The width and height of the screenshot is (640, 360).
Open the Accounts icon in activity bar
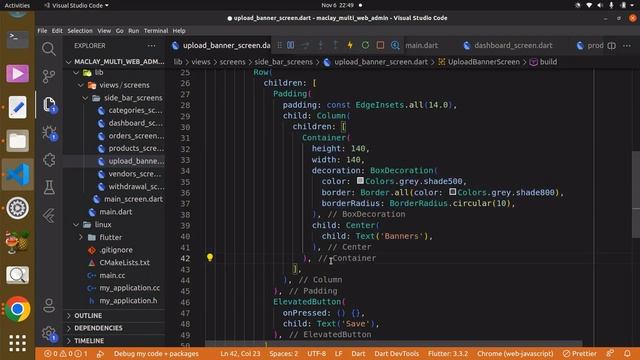coord(49,305)
